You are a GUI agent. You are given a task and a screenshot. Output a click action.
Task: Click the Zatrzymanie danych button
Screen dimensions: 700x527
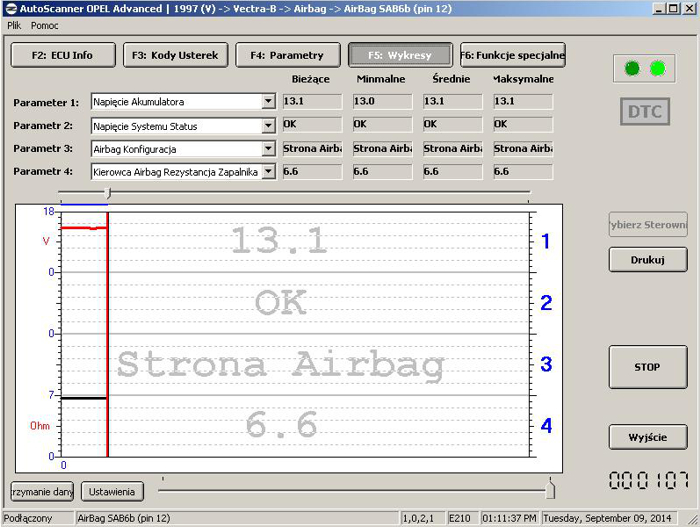click(x=42, y=492)
